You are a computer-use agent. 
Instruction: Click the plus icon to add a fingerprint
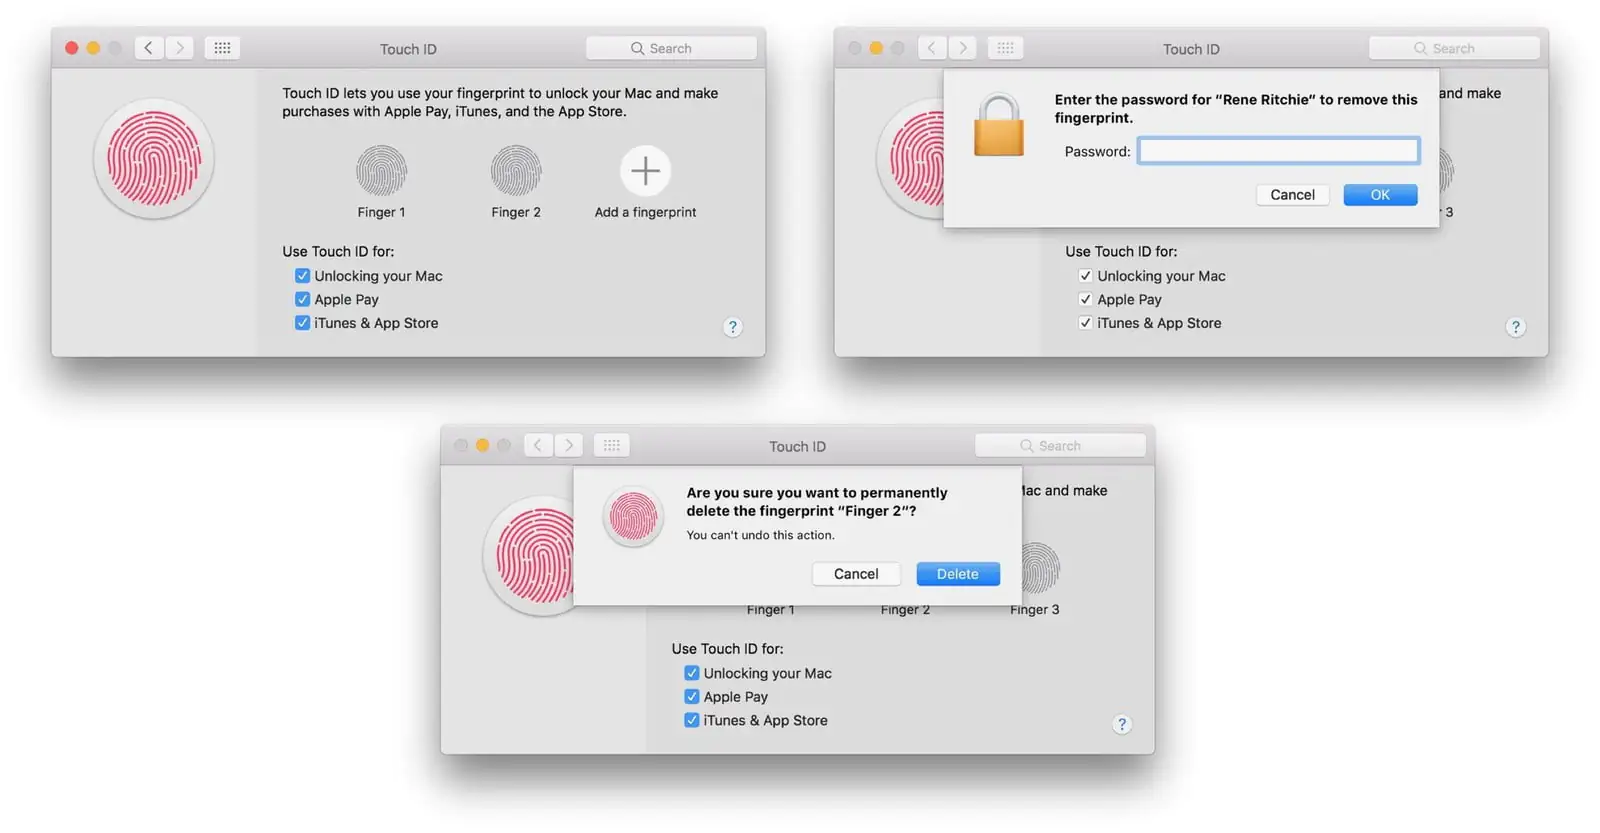click(645, 171)
